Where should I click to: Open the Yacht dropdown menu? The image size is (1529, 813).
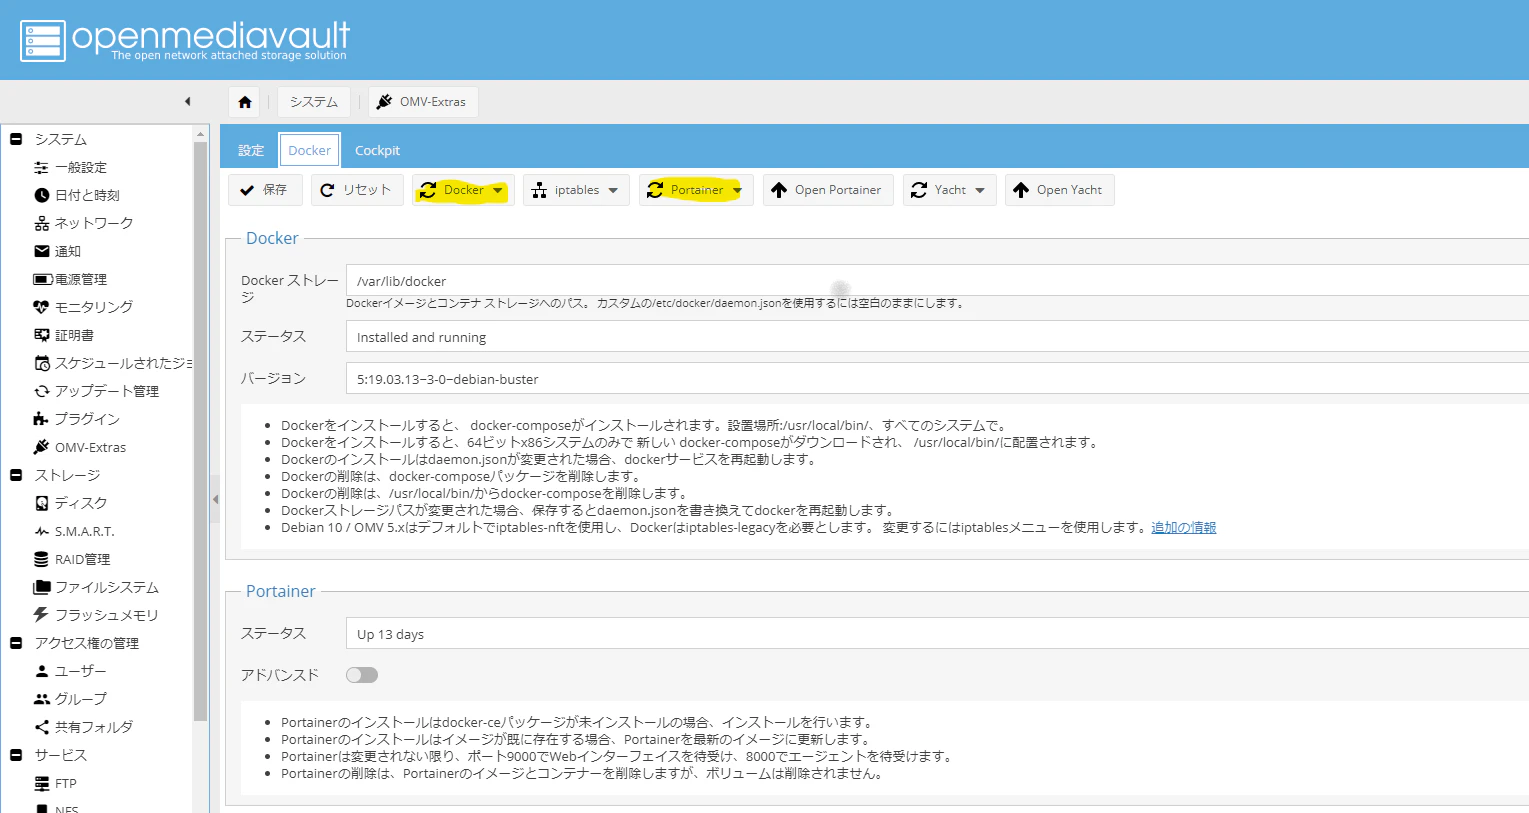pyautogui.click(x=949, y=190)
